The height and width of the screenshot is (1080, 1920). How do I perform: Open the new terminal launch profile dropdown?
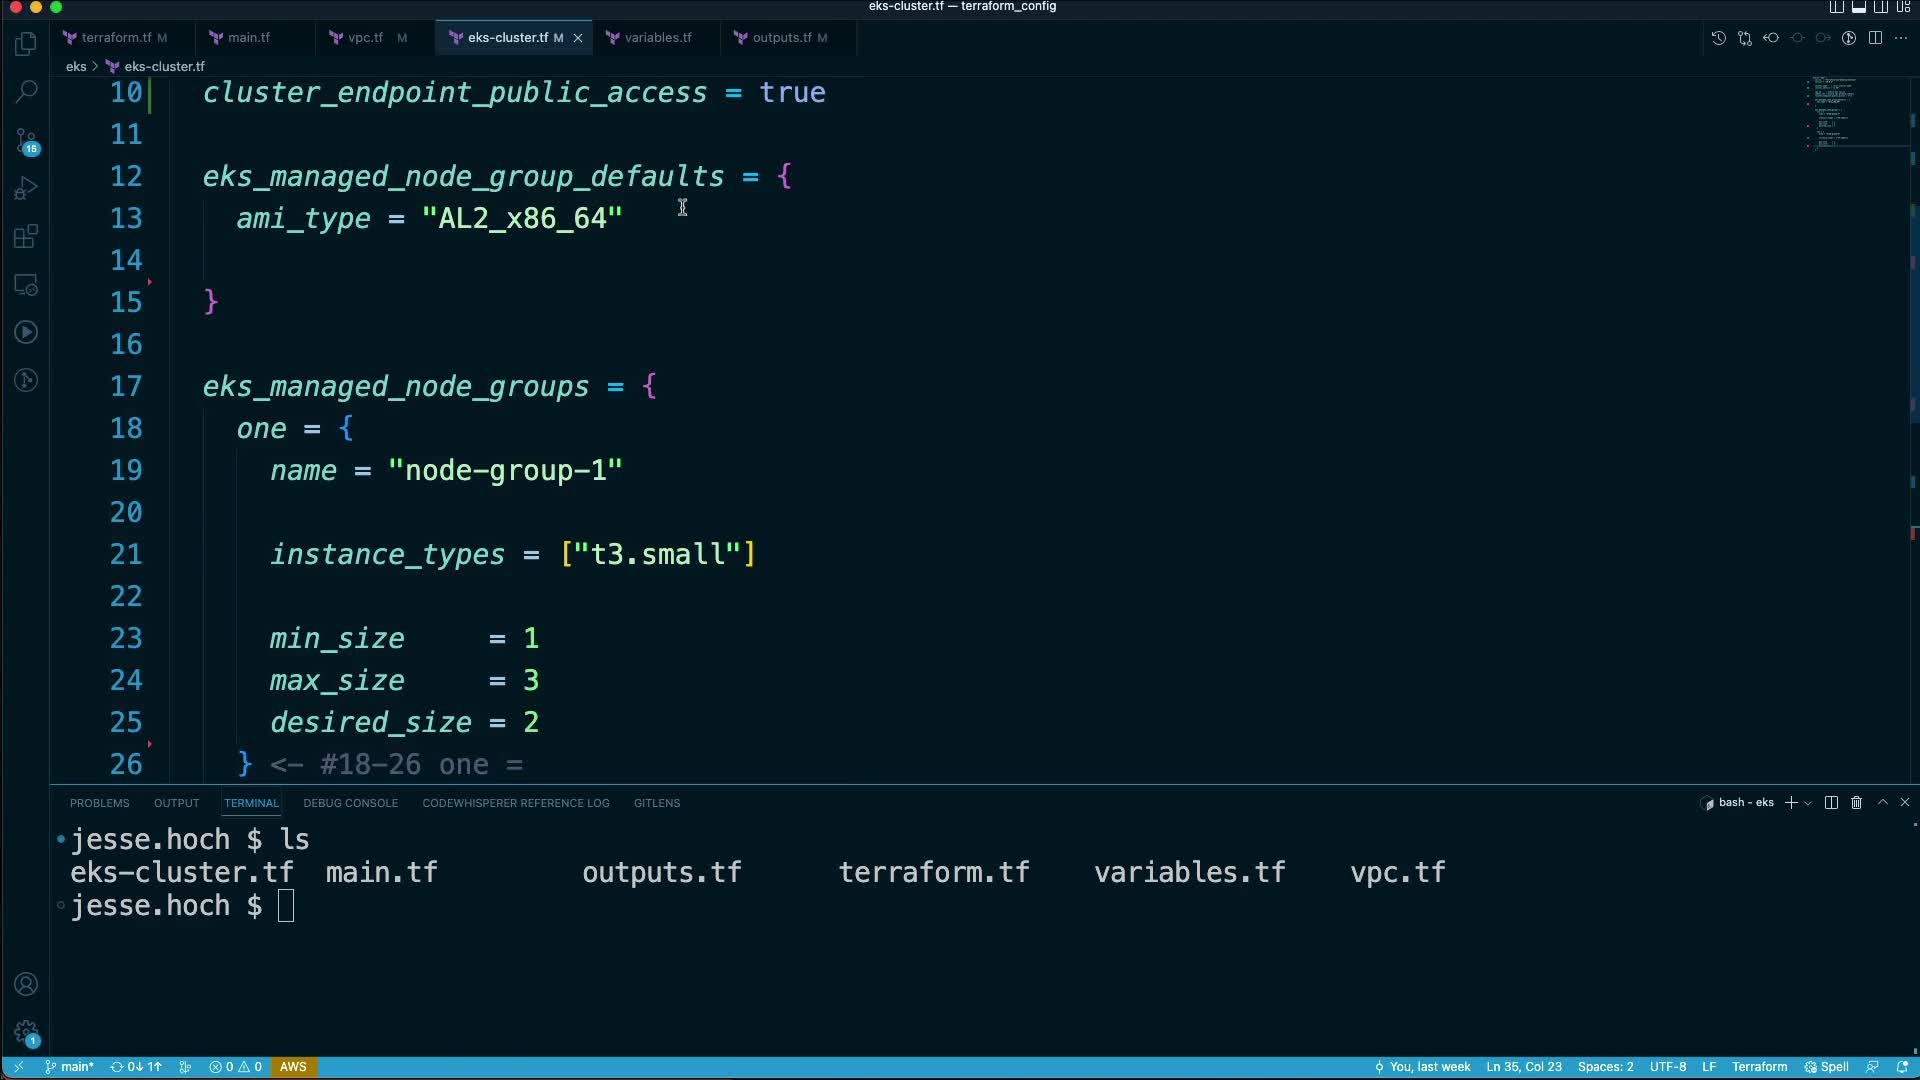click(1808, 803)
